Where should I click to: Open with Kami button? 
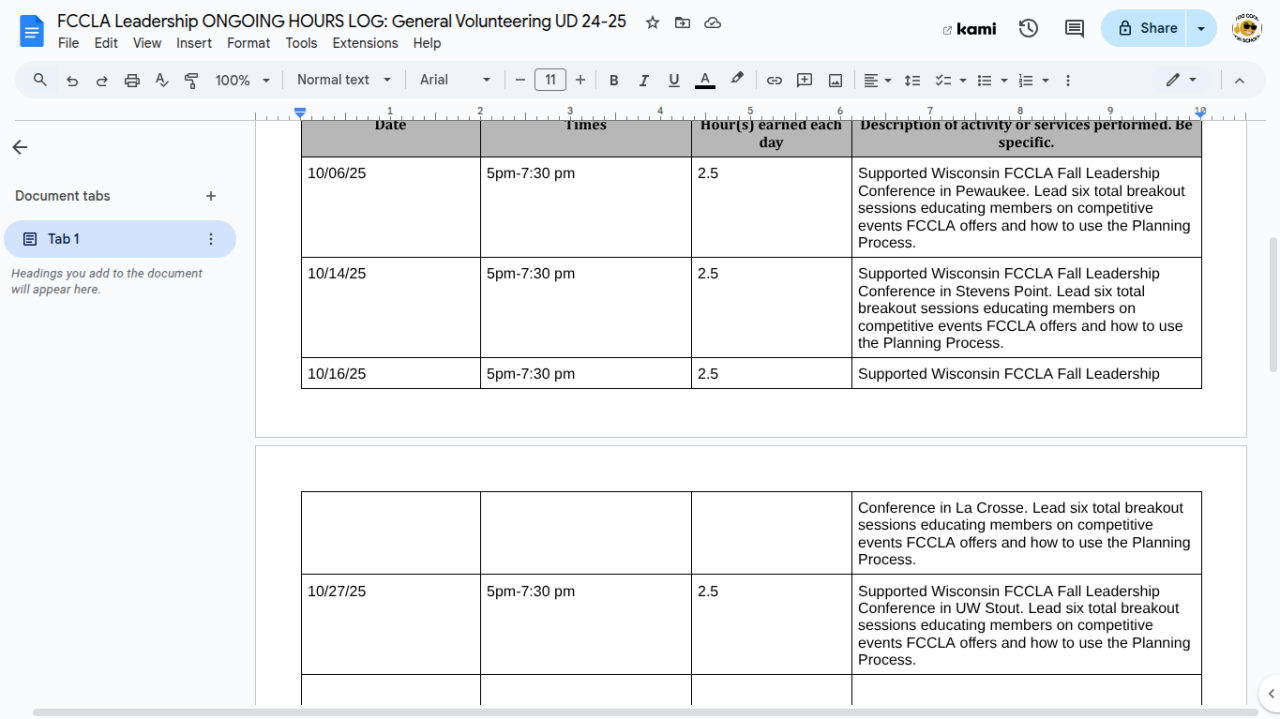pos(969,29)
